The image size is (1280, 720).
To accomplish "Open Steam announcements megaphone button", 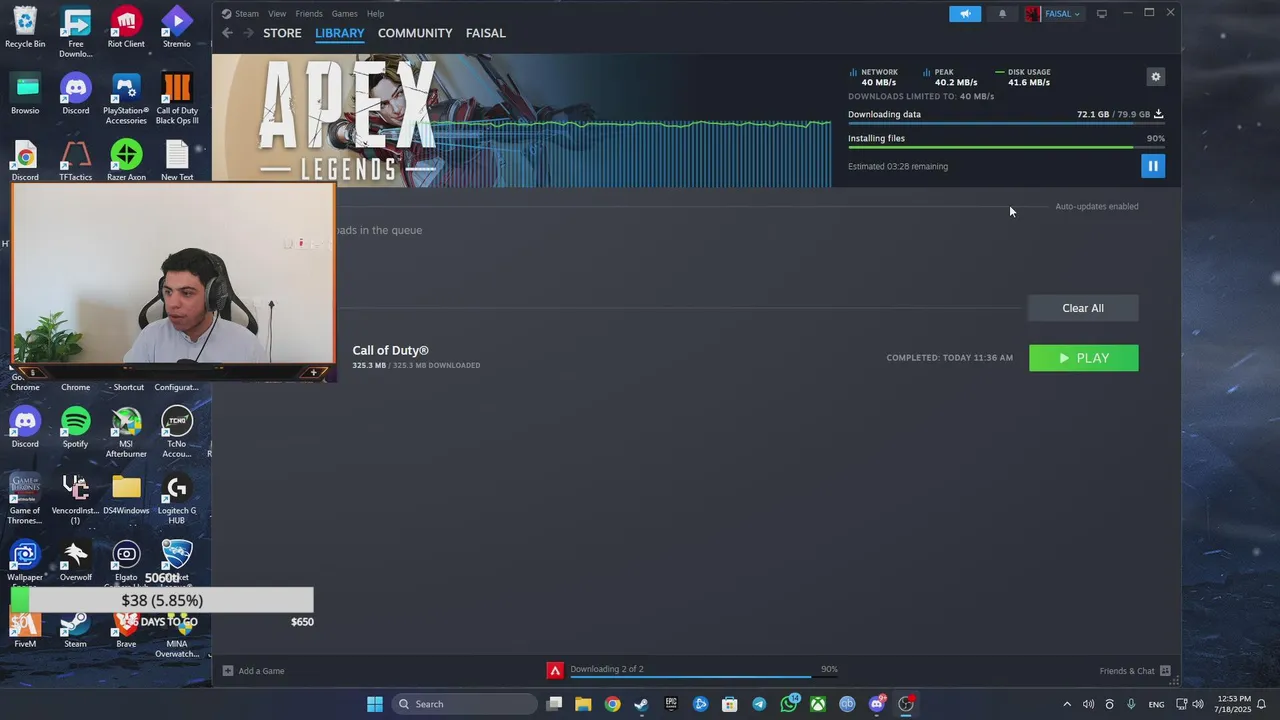I will (965, 14).
